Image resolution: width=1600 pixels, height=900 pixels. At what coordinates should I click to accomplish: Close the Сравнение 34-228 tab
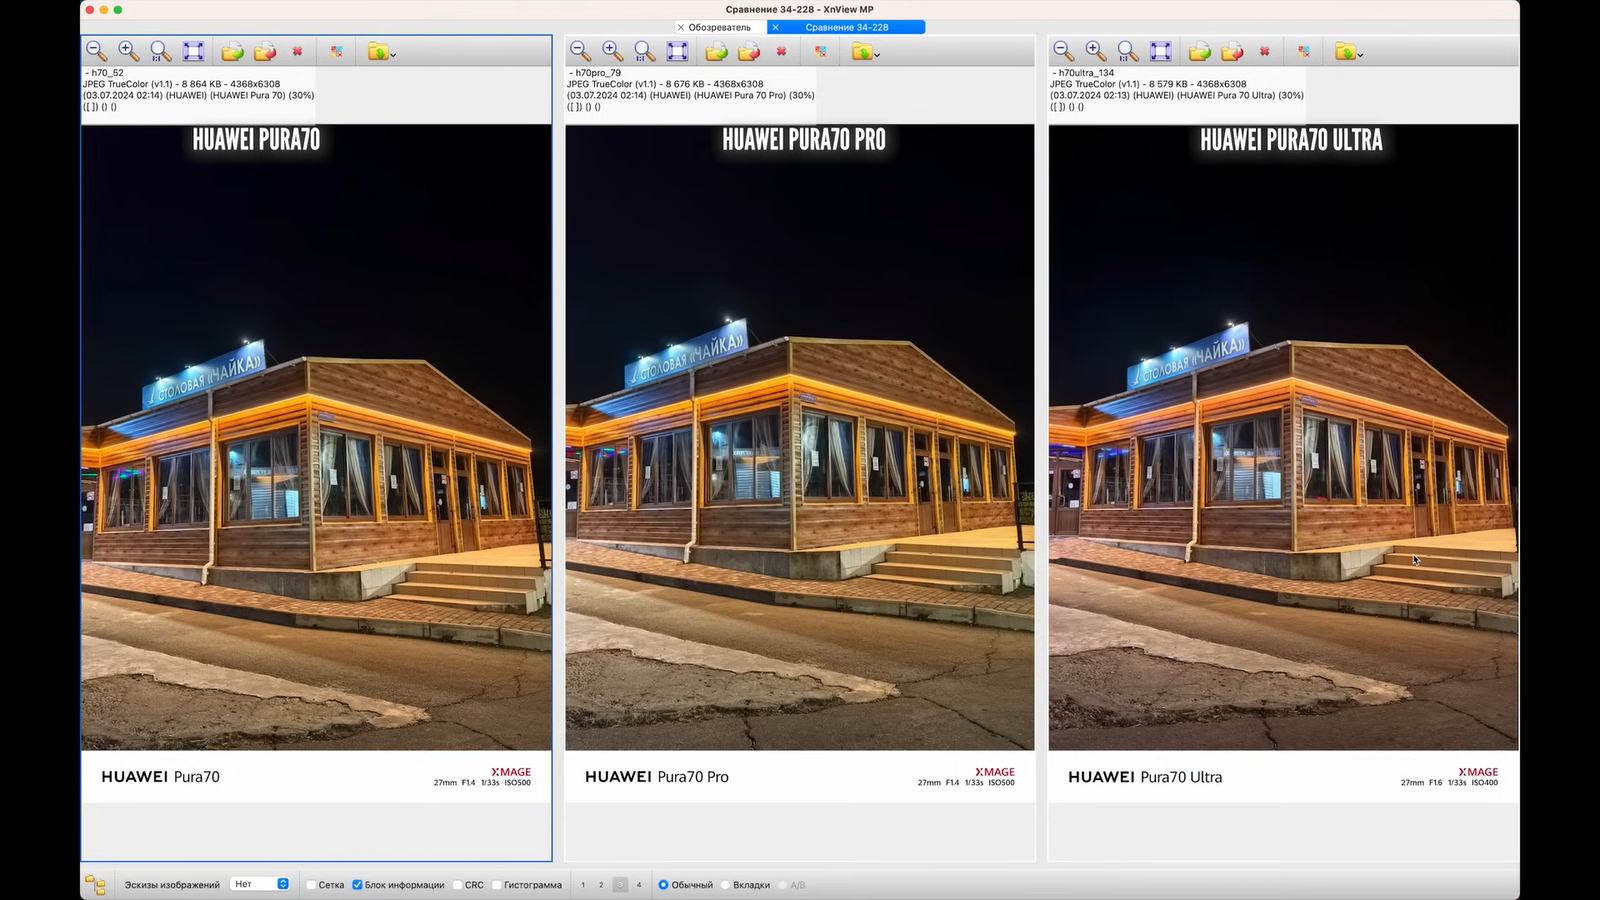pyautogui.click(x=776, y=27)
